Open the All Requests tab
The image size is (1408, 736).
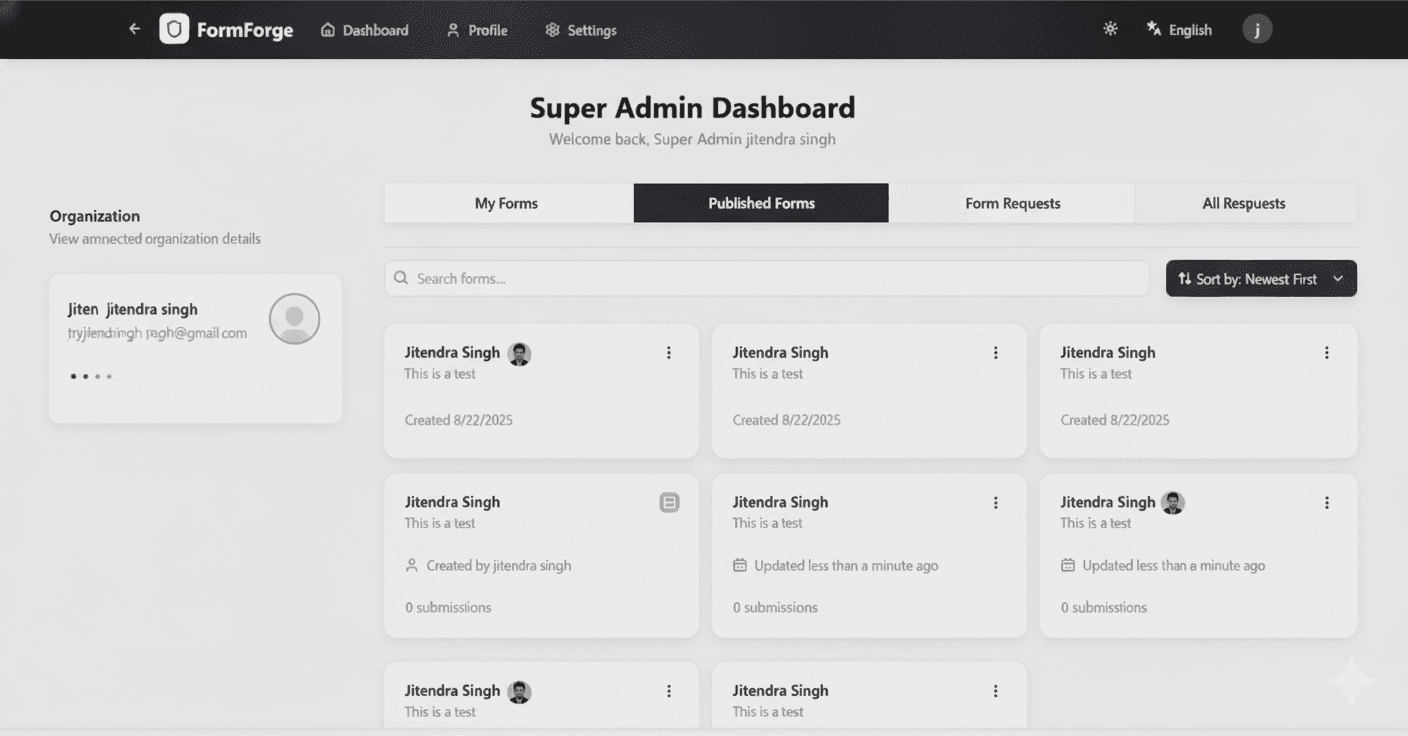coord(1243,203)
